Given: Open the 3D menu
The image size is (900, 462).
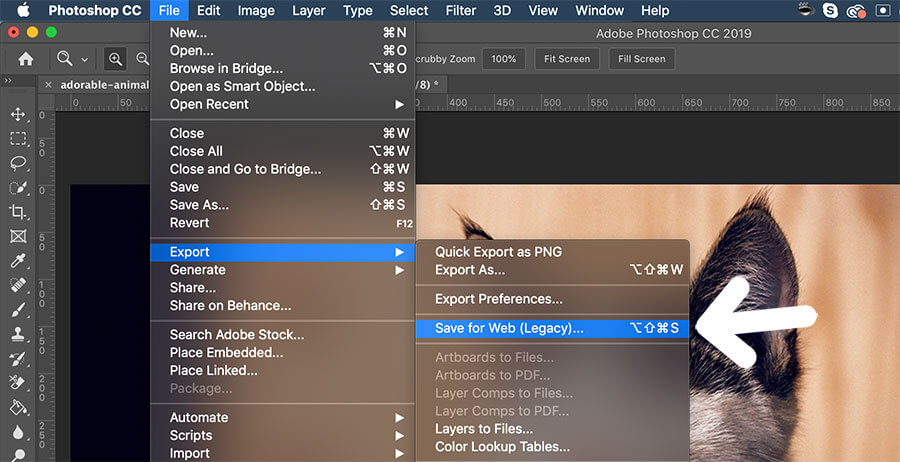Looking at the screenshot, I should [502, 10].
